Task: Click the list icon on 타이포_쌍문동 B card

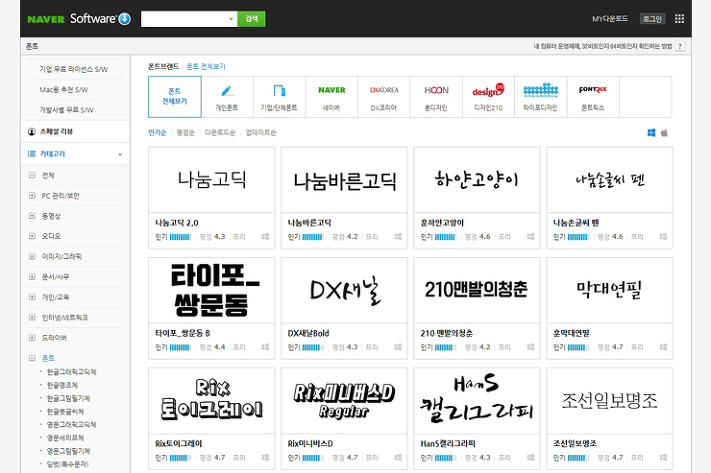Action: pyautogui.click(x=265, y=347)
